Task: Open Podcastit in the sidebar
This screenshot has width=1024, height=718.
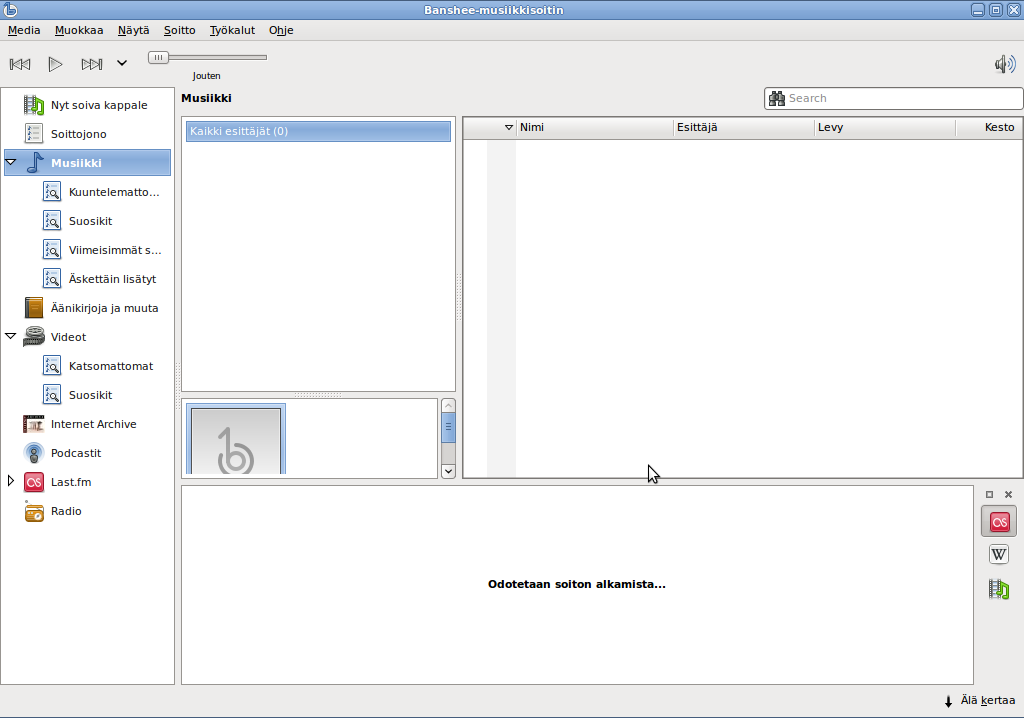Action: 76,453
